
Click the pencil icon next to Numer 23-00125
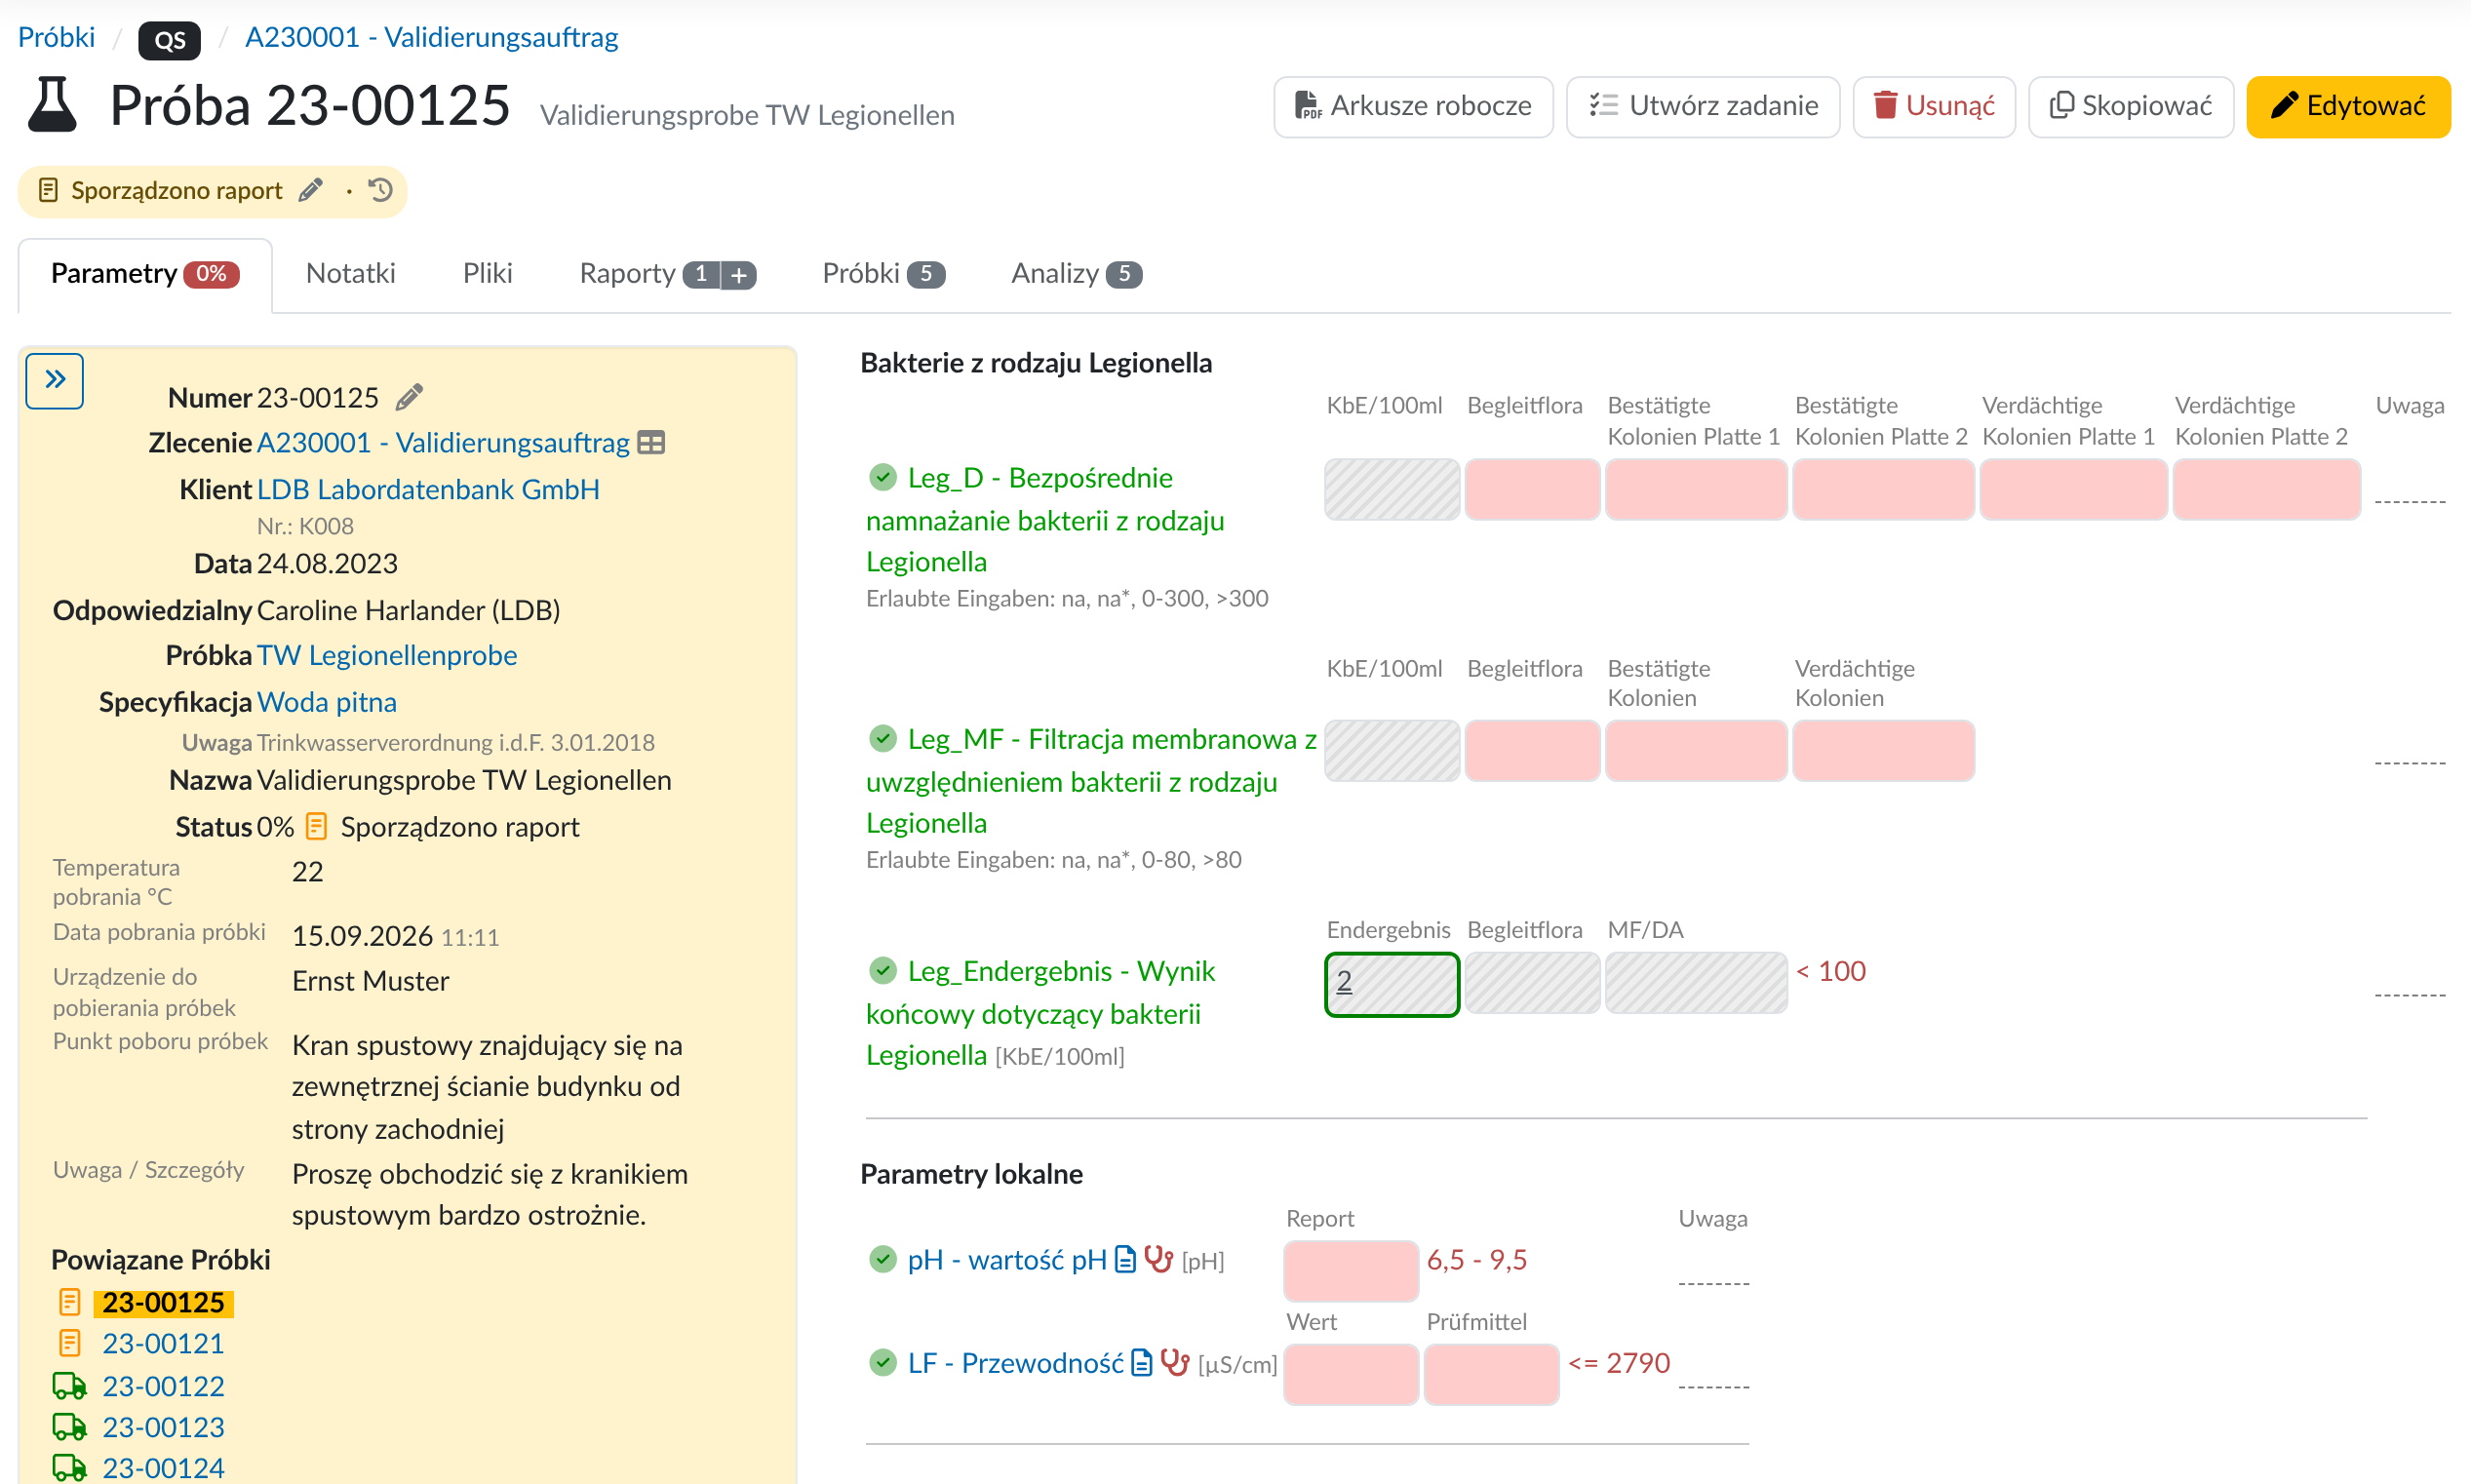point(409,398)
